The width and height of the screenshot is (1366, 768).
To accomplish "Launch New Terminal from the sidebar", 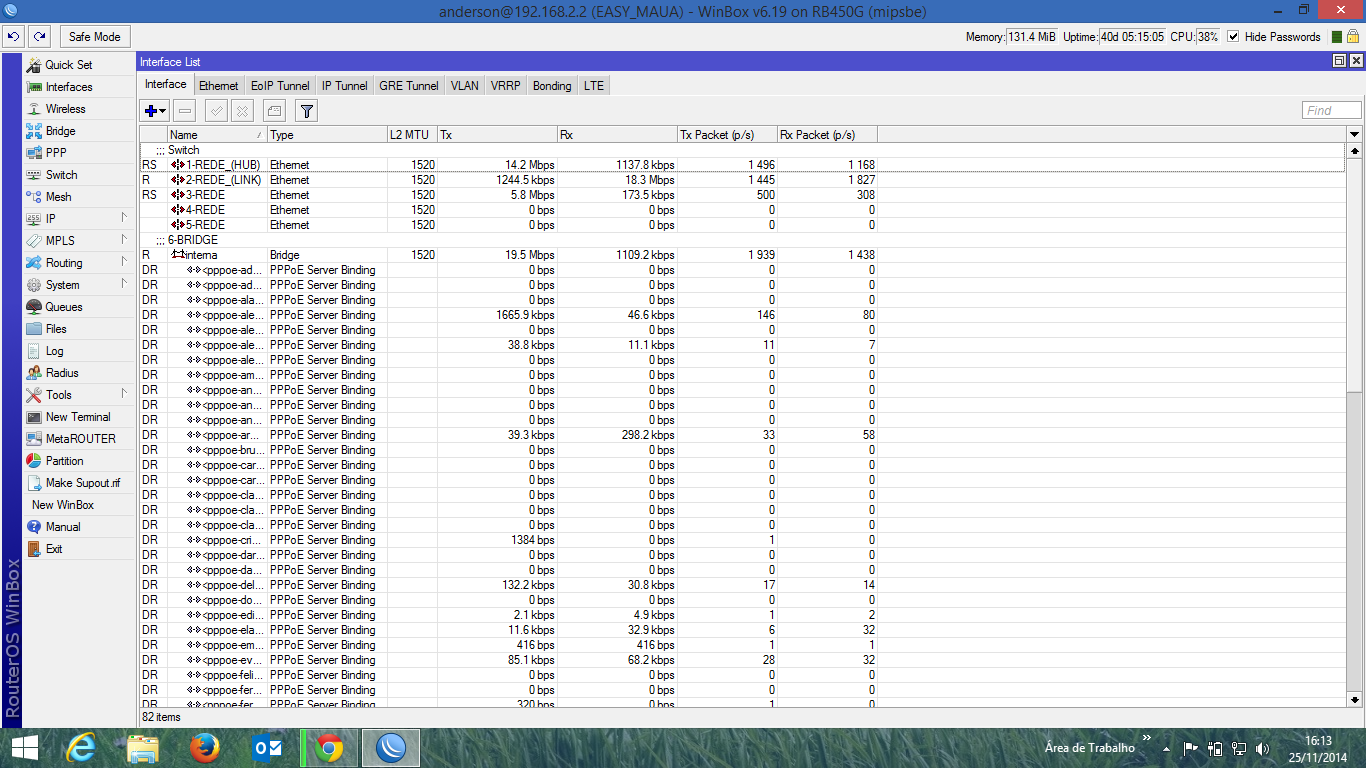I will tap(79, 417).
